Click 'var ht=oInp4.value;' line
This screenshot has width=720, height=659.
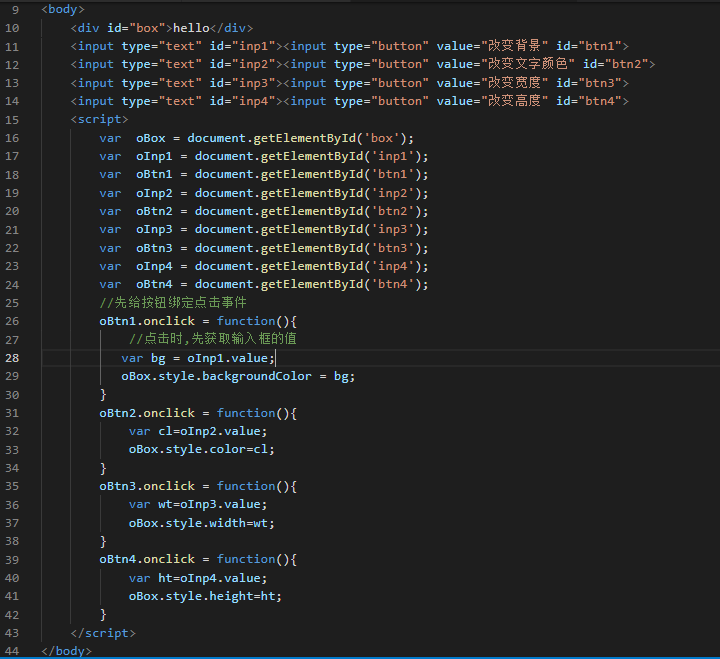pyautogui.click(x=198, y=578)
